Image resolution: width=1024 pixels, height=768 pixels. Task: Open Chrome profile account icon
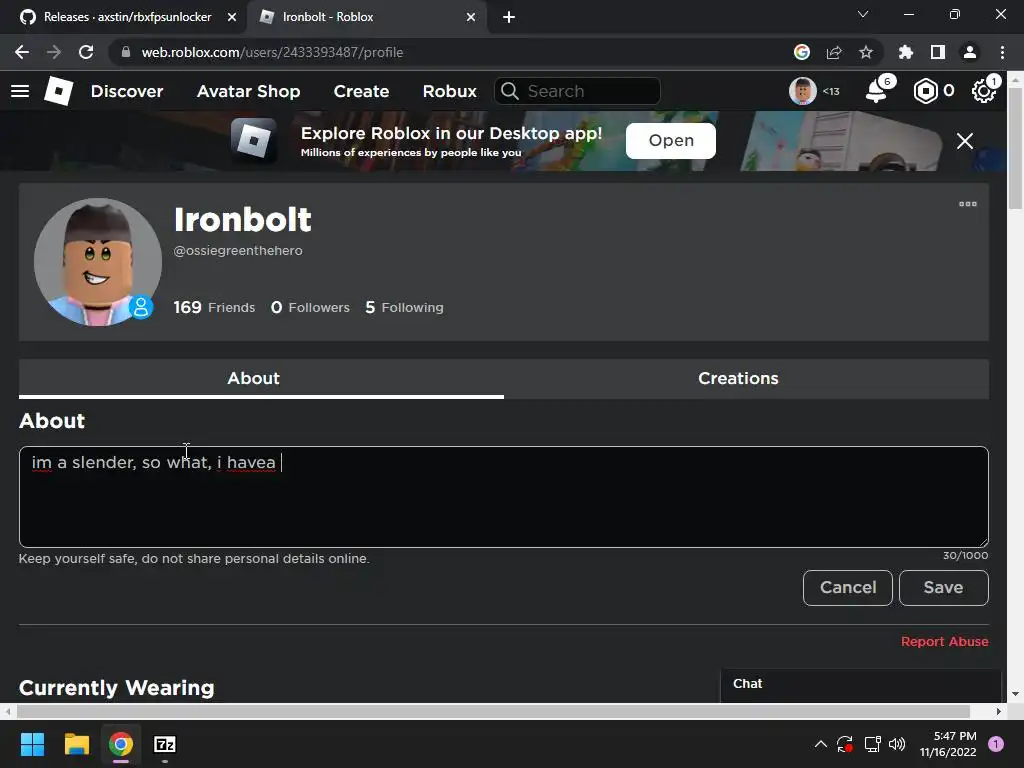pyautogui.click(x=970, y=52)
